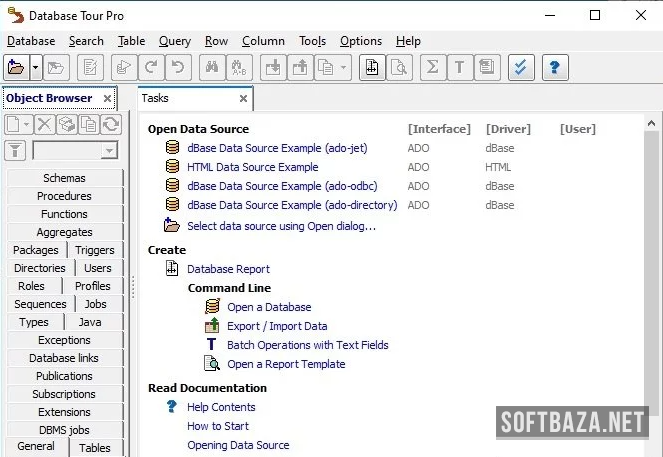Click the text T toolbar icon
The width and height of the screenshot is (663, 457).
tap(459, 68)
